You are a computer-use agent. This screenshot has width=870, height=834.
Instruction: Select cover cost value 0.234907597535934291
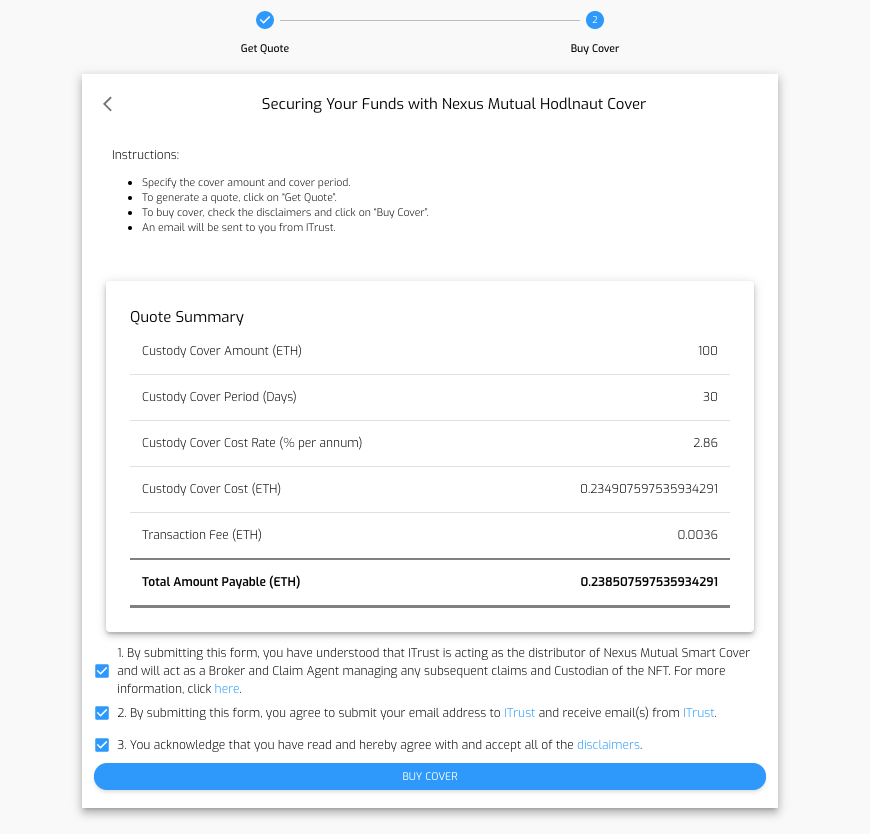649,489
